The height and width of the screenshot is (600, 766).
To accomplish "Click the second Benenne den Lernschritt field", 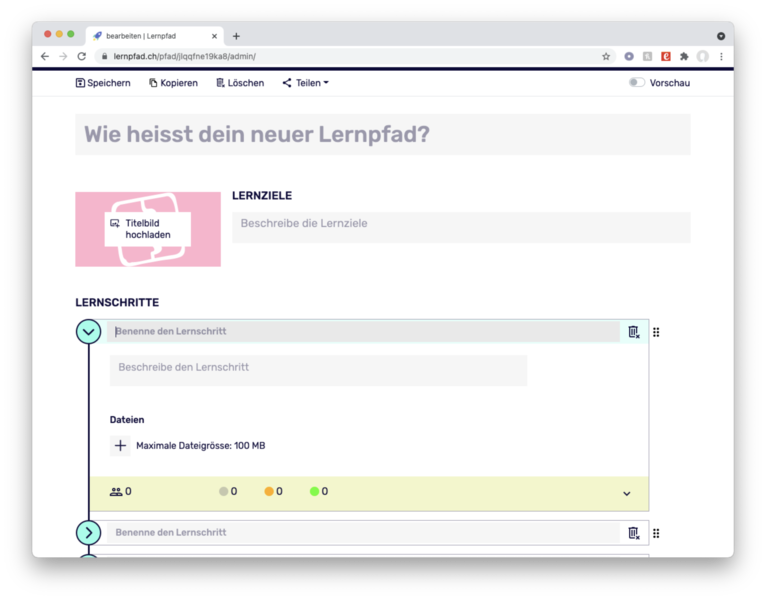I will [363, 533].
